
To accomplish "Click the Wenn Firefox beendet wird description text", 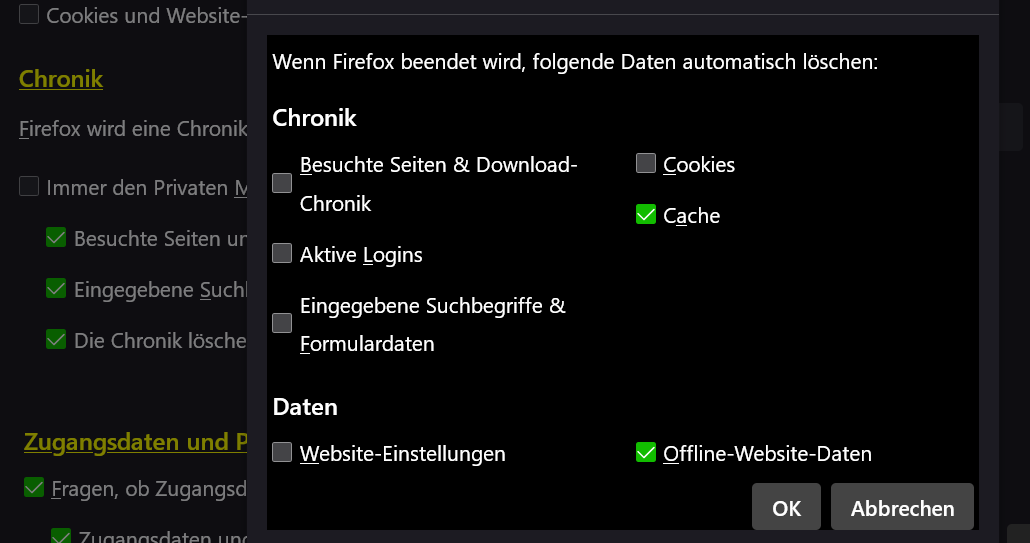I will tap(575, 62).
